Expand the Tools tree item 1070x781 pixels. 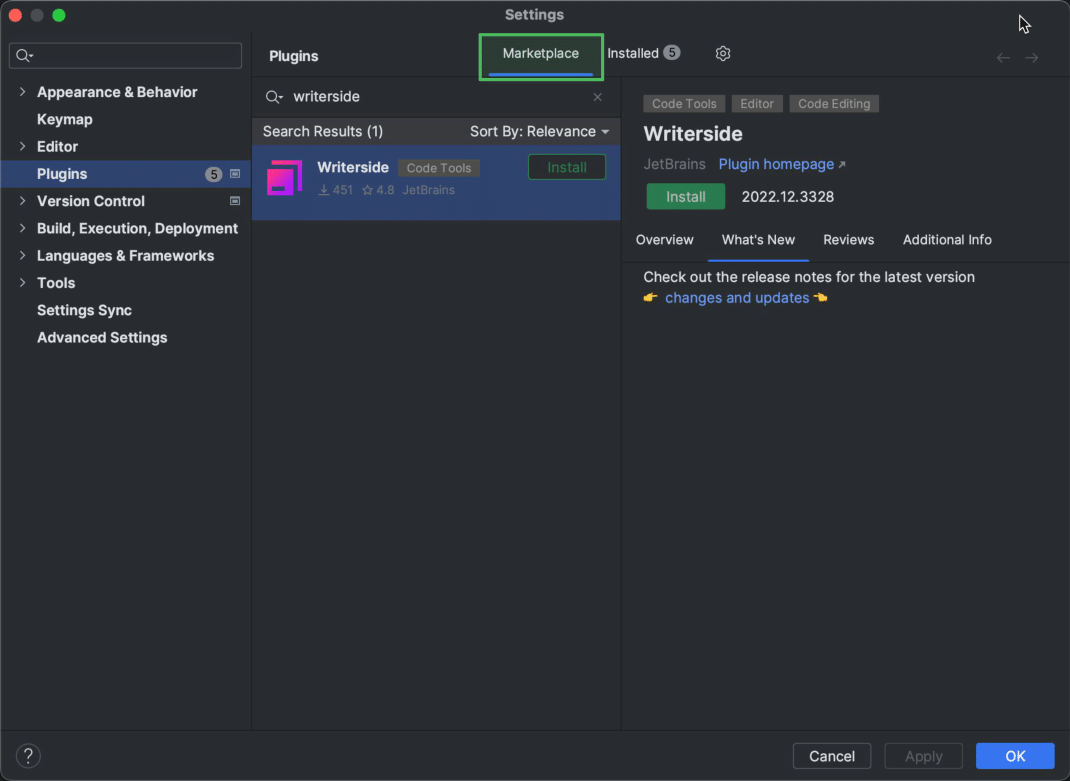click(x=22, y=282)
